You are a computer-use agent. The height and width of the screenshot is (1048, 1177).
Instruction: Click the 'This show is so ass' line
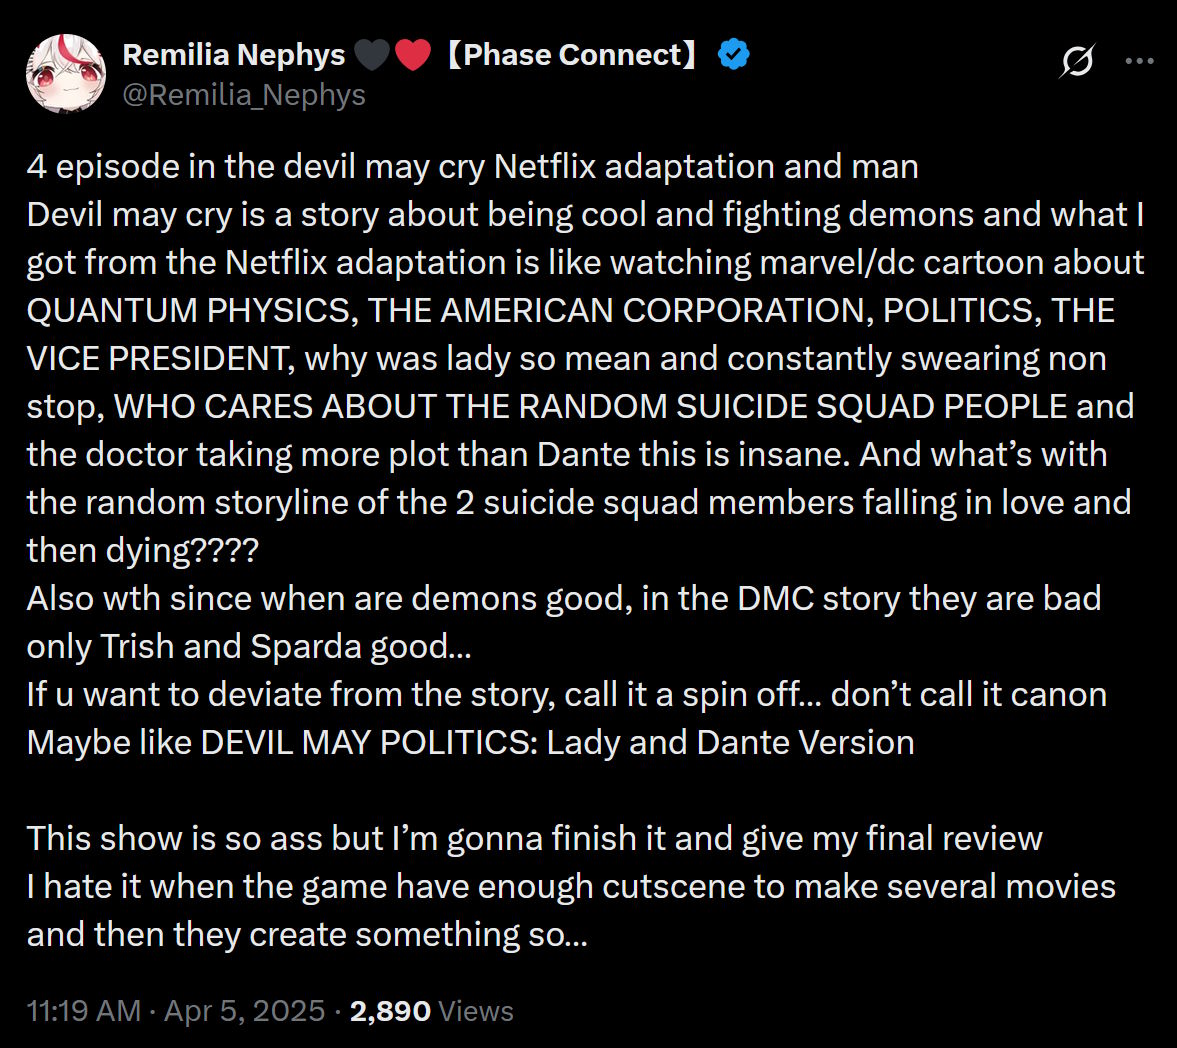534,839
